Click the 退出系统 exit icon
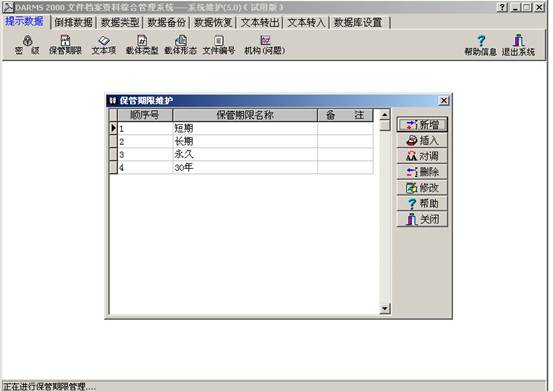 pos(518,45)
